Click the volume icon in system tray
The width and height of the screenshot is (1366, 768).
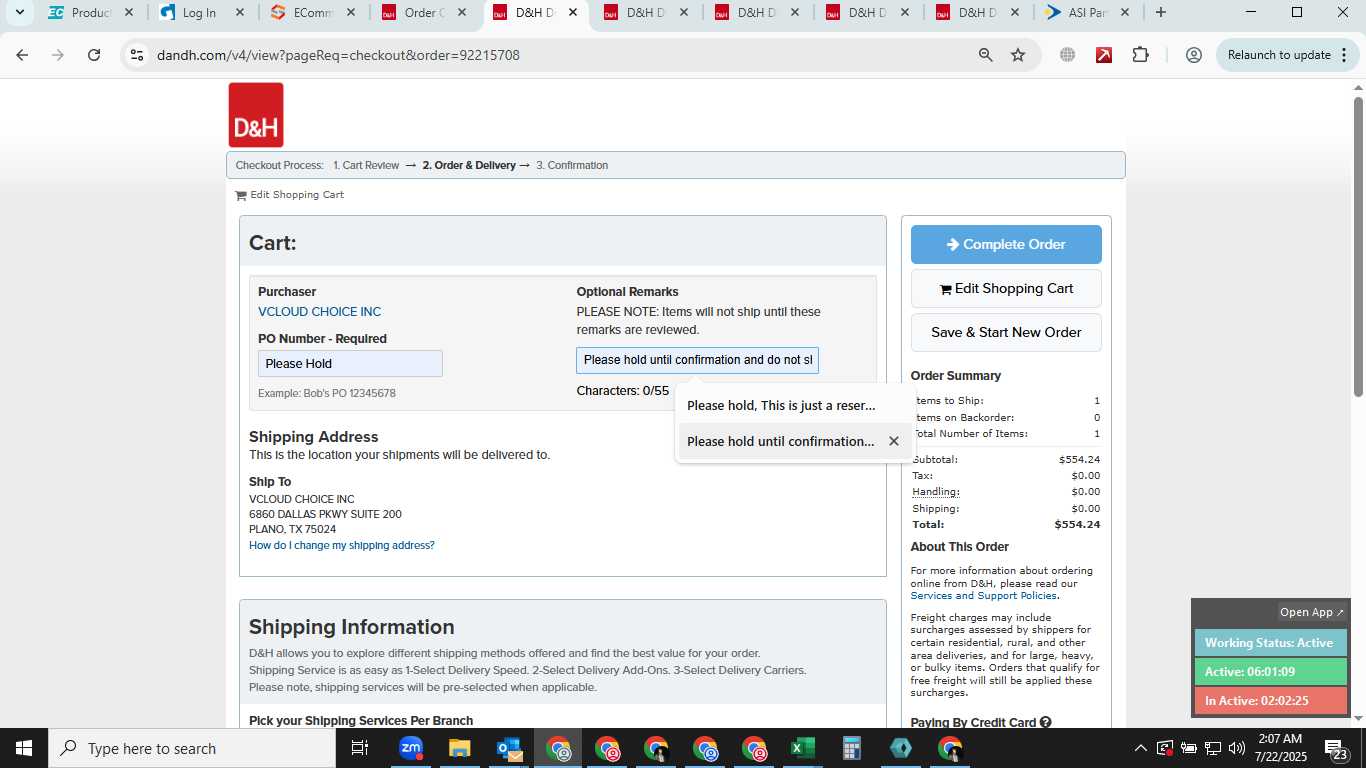(1237, 748)
